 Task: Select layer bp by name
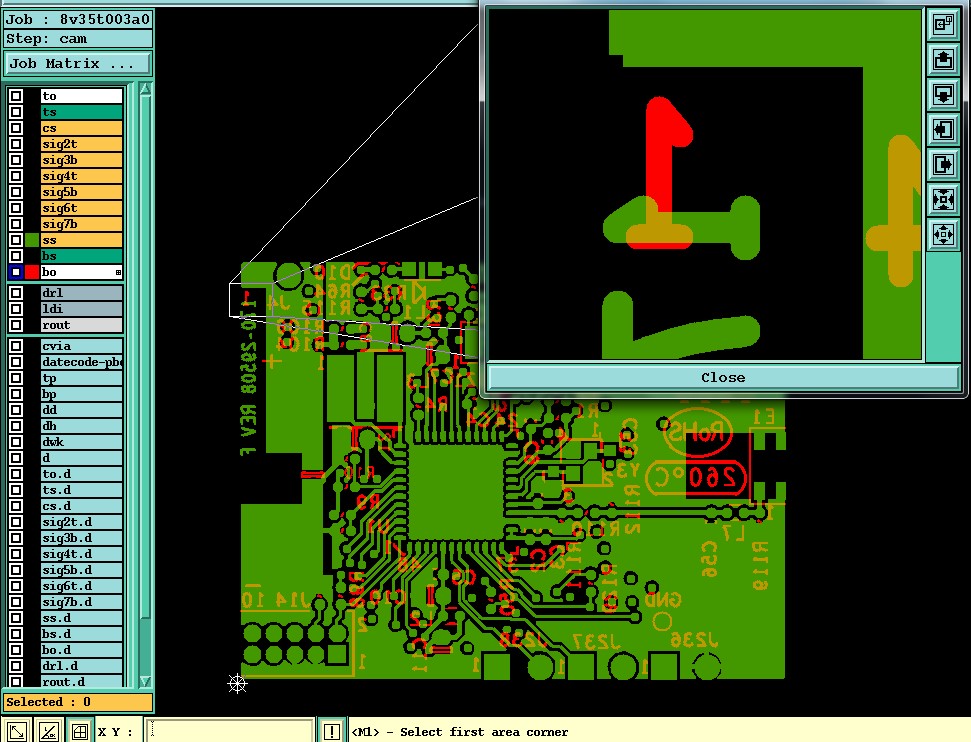tap(82, 395)
